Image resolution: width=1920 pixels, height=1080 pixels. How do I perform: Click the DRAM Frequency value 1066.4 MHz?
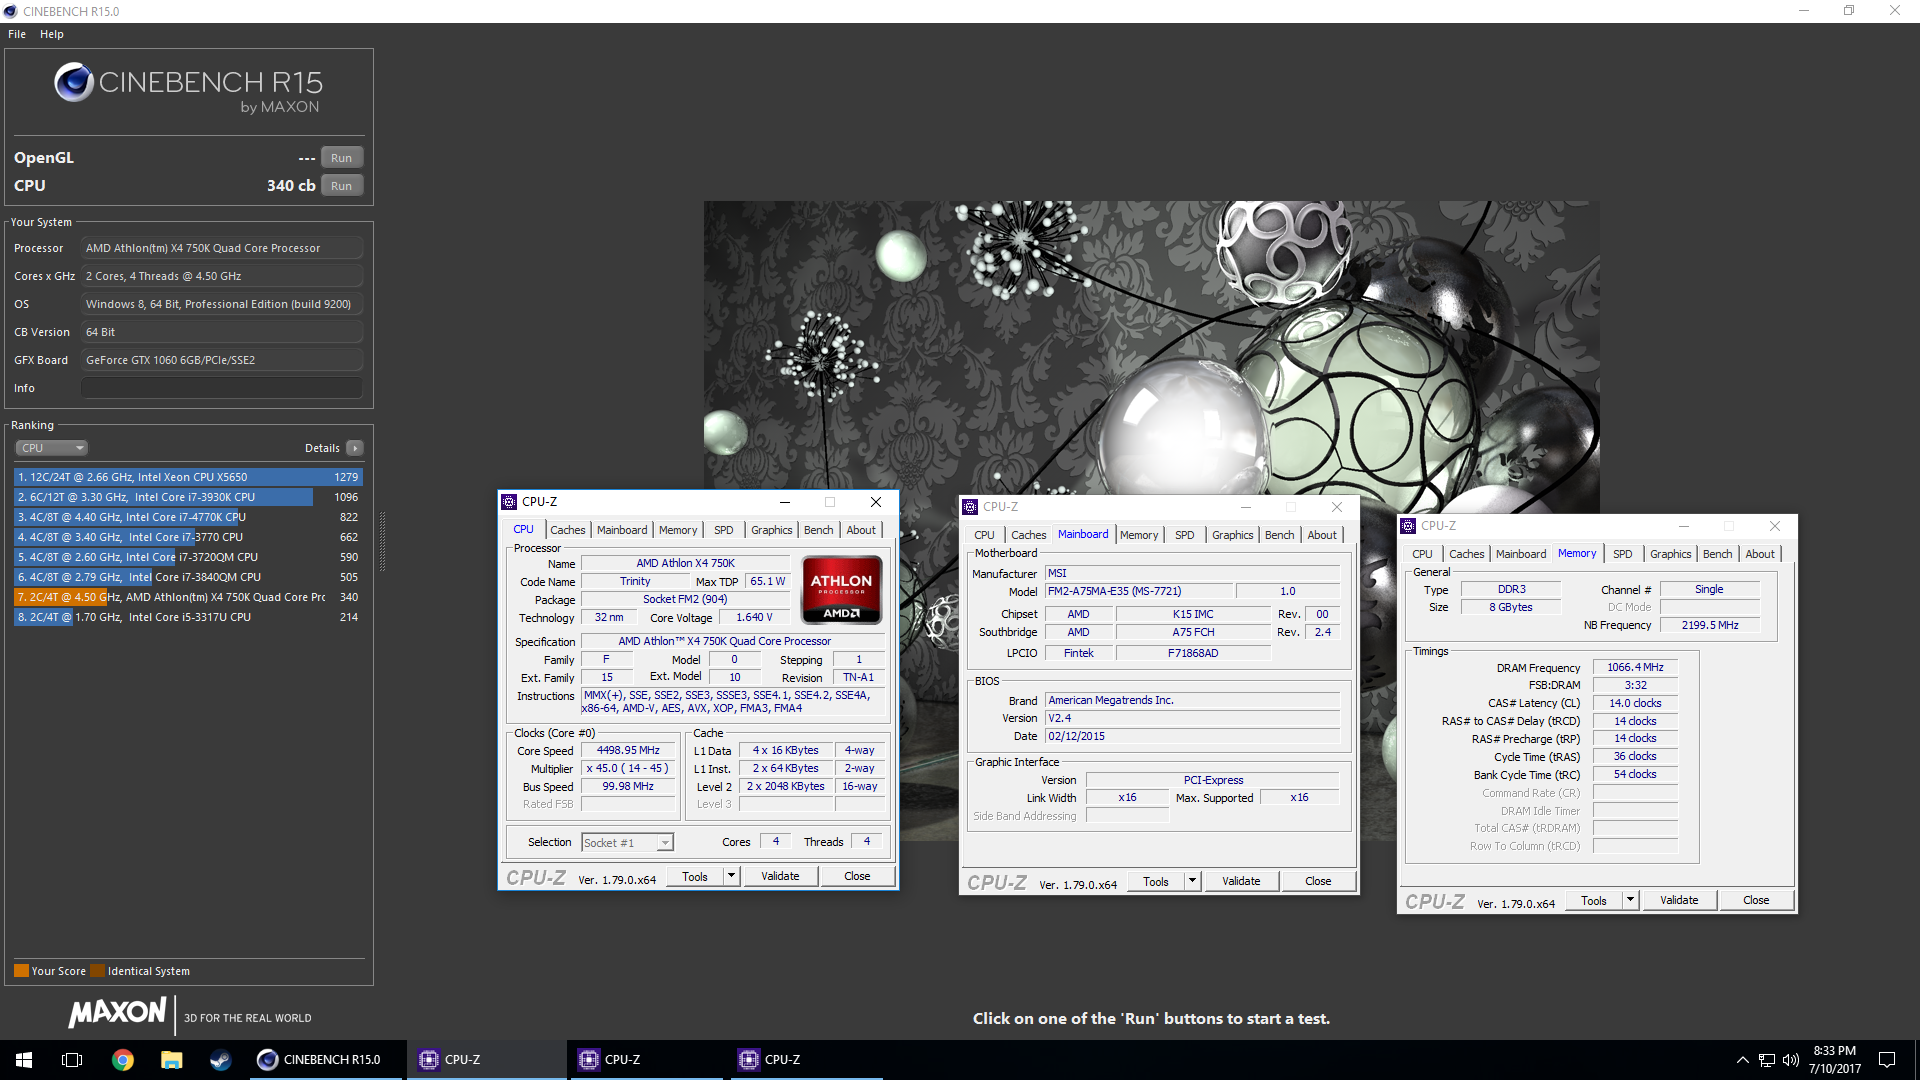click(x=1635, y=667)
